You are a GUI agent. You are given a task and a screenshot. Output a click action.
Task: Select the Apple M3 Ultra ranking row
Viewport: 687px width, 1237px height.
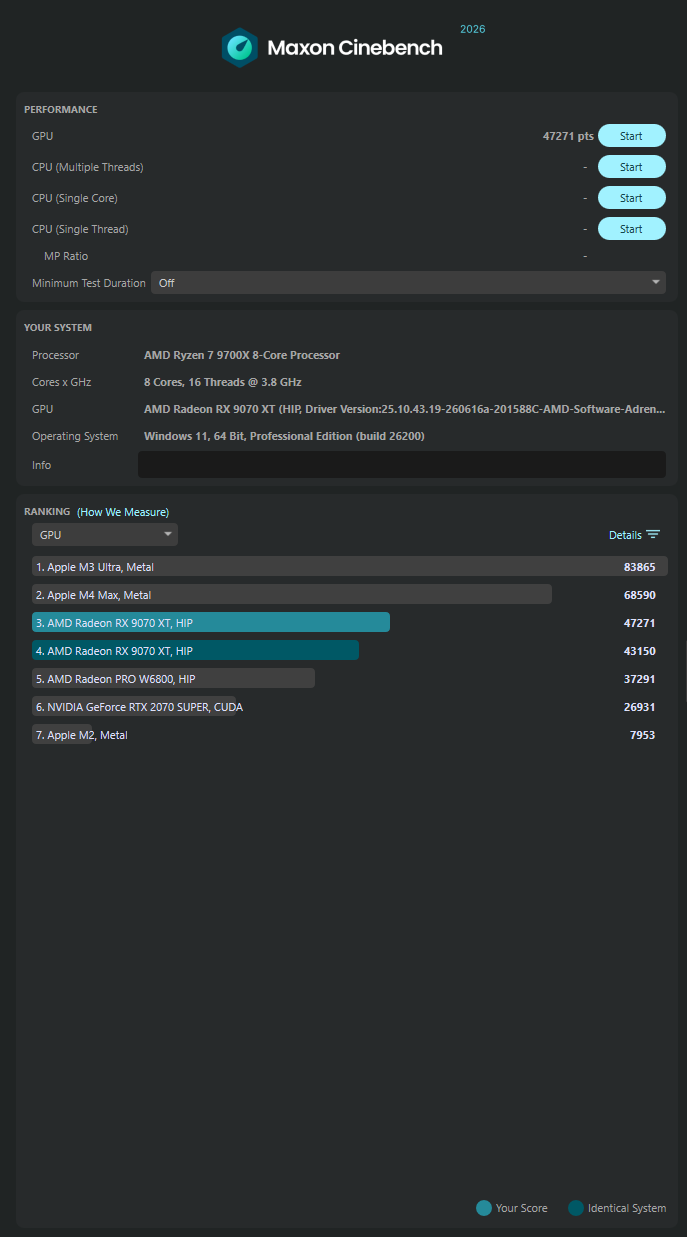click(x=349, y=567)
